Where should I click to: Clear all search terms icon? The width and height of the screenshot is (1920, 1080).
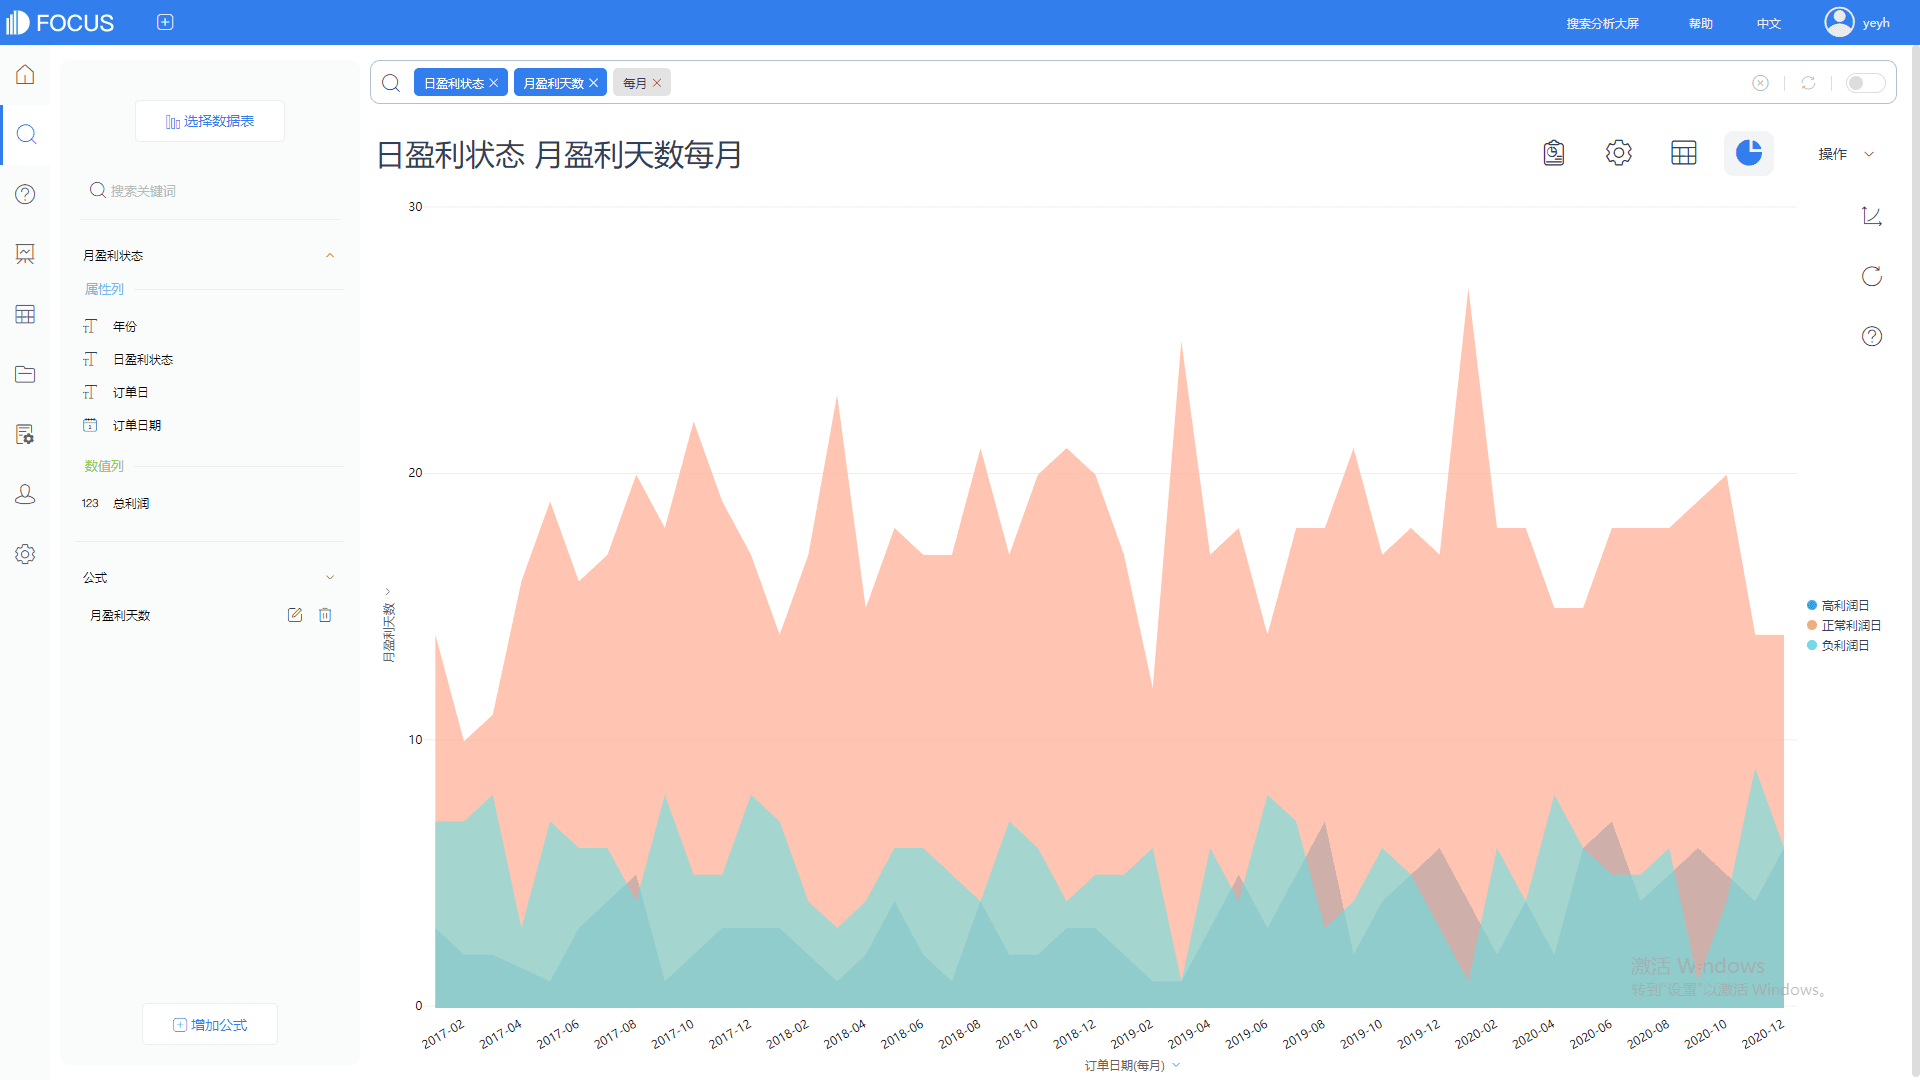pyautogui.click(x=1760, y=83)
